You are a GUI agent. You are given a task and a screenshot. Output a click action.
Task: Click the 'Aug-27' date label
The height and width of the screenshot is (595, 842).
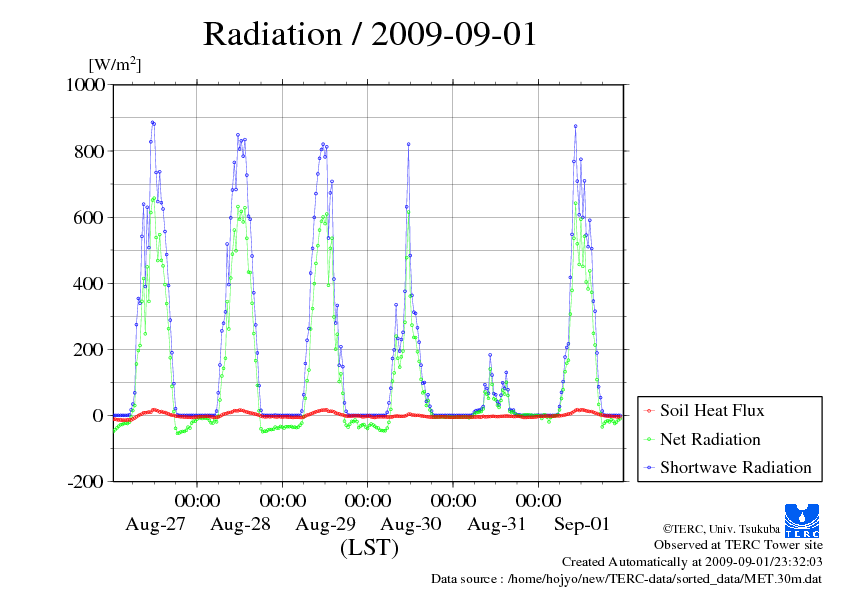156,524
